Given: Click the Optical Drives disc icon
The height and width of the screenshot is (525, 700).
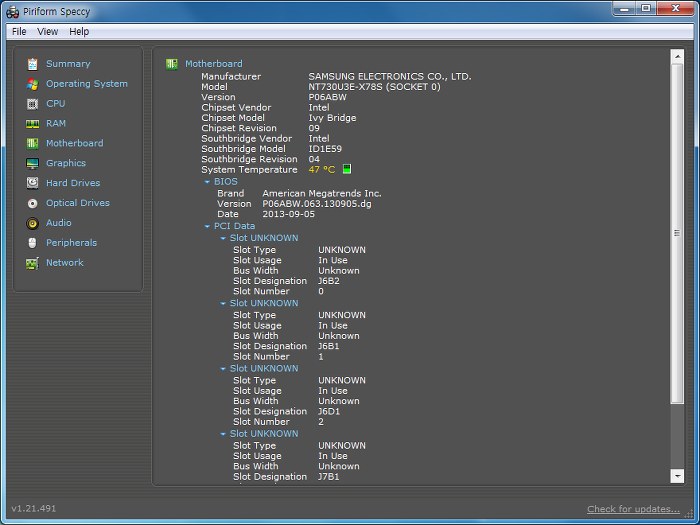Looking at the screenshot, I should pos(32,203).
